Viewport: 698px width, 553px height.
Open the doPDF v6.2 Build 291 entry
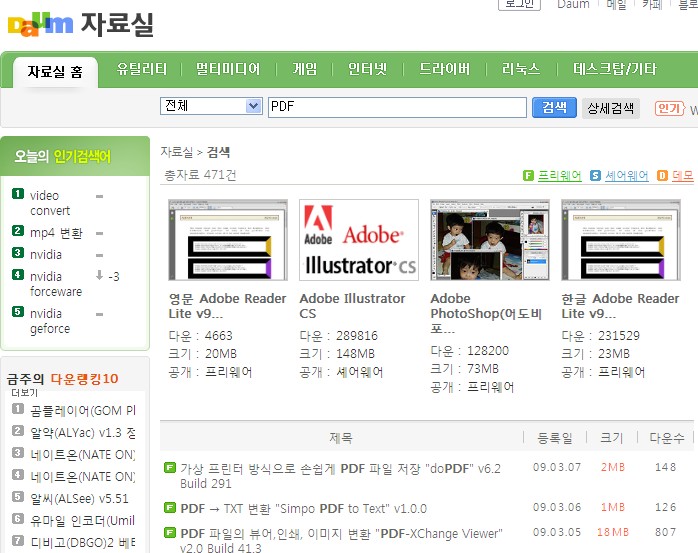(341, 476)
